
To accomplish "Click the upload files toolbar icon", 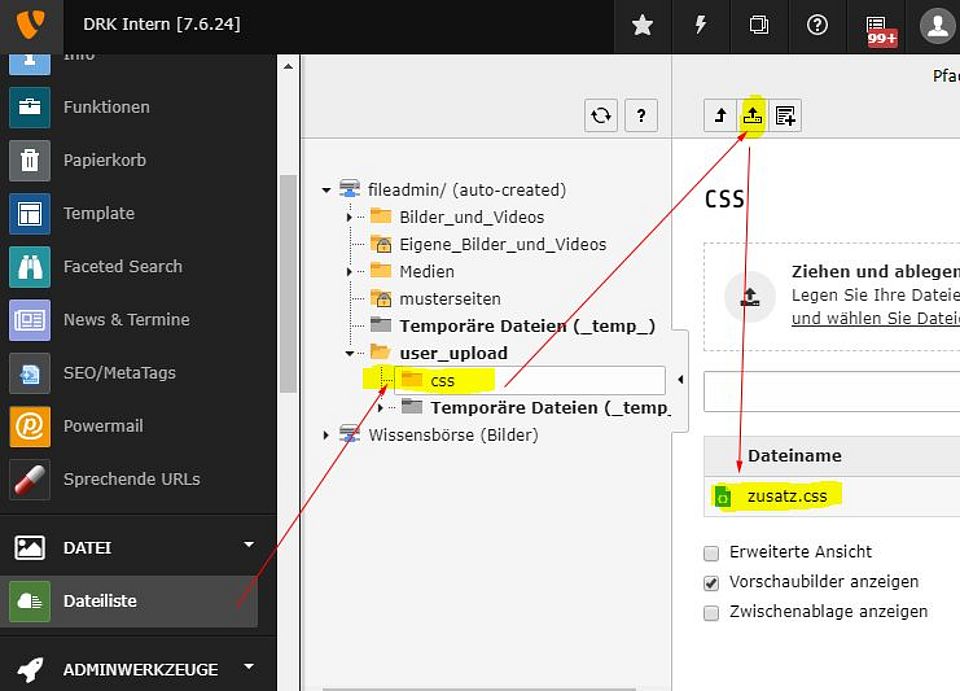I will 753,116.
